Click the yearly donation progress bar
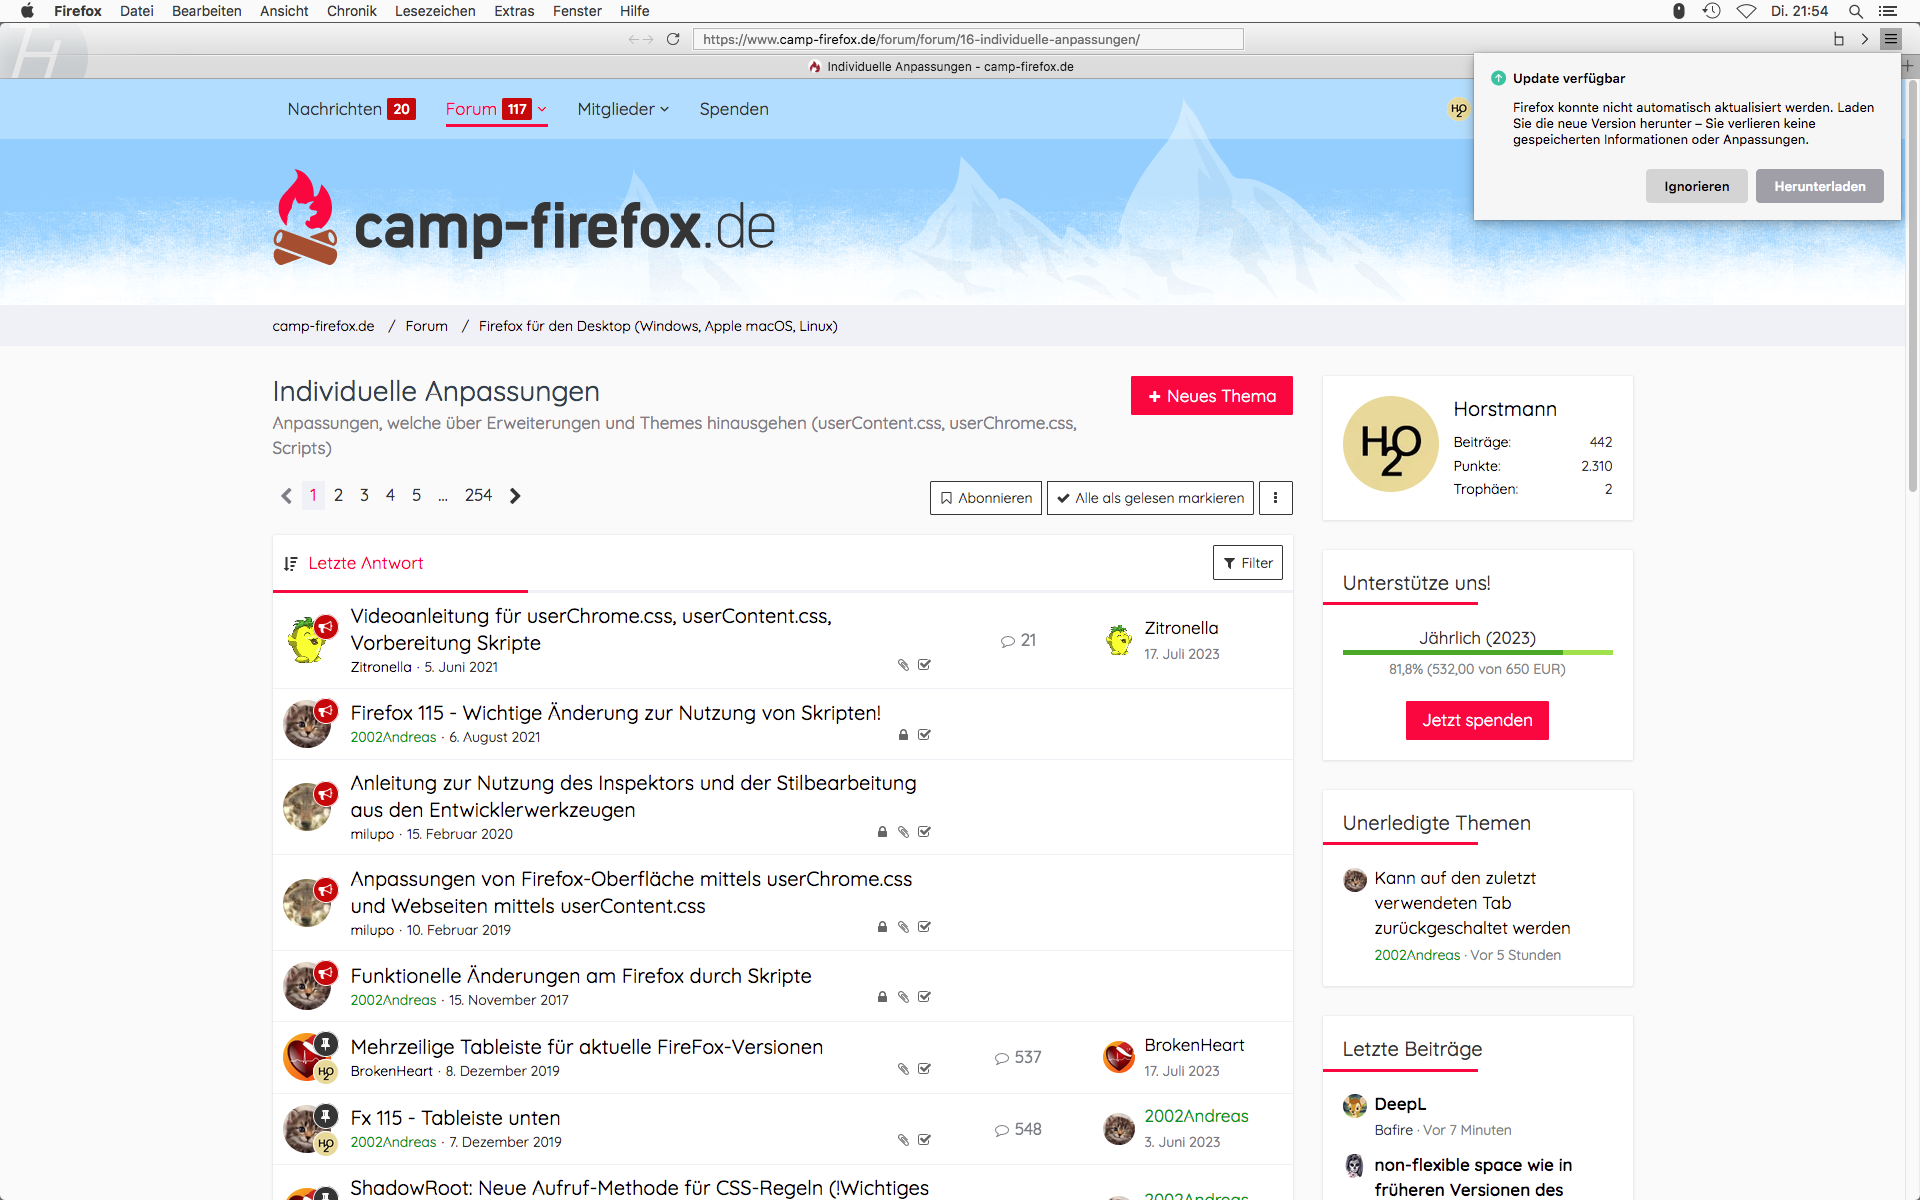The width and height of the screenshot is (1920, 1200). 1477,652
